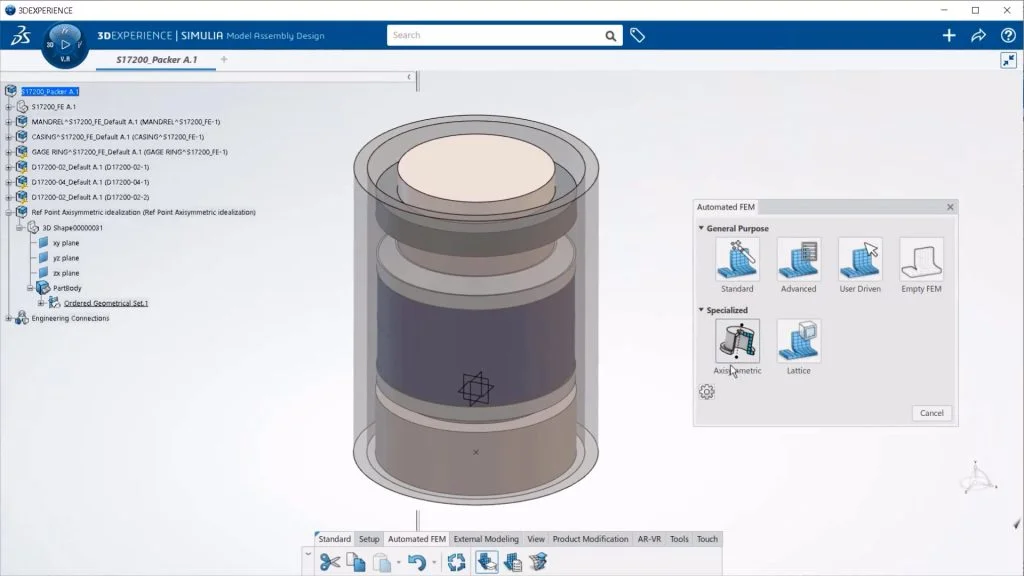Open the tag search icon beside search bar
This screenshot has width=1024, height=576.
pyautogui.click(x=637, y=34)
